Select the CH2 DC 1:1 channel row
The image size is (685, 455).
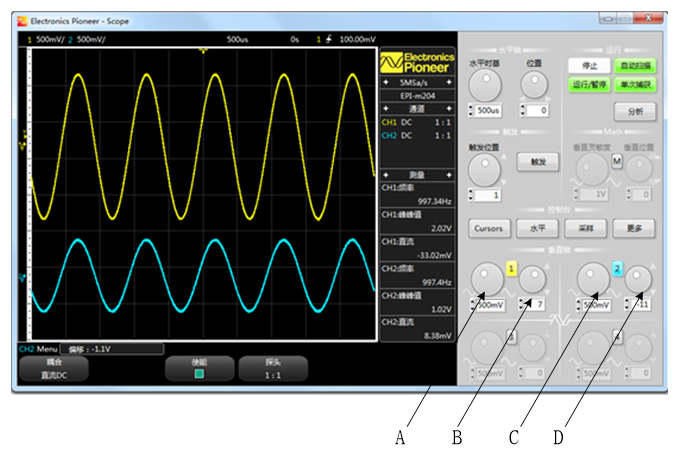pyautogui.click(x=417, y=135)
